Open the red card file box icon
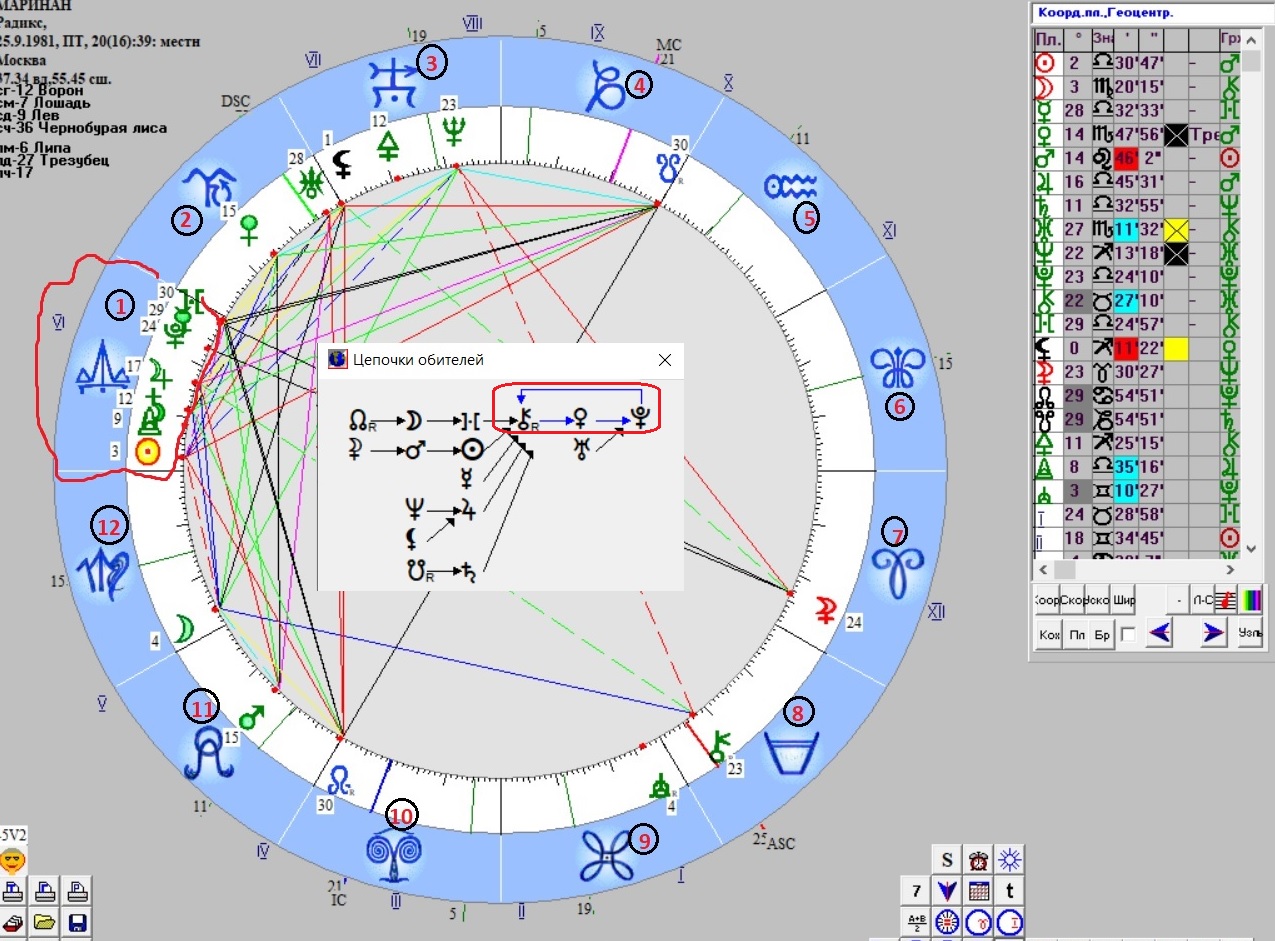The width and height of the screenshot is (1275, 941). [x=12, y=923]
